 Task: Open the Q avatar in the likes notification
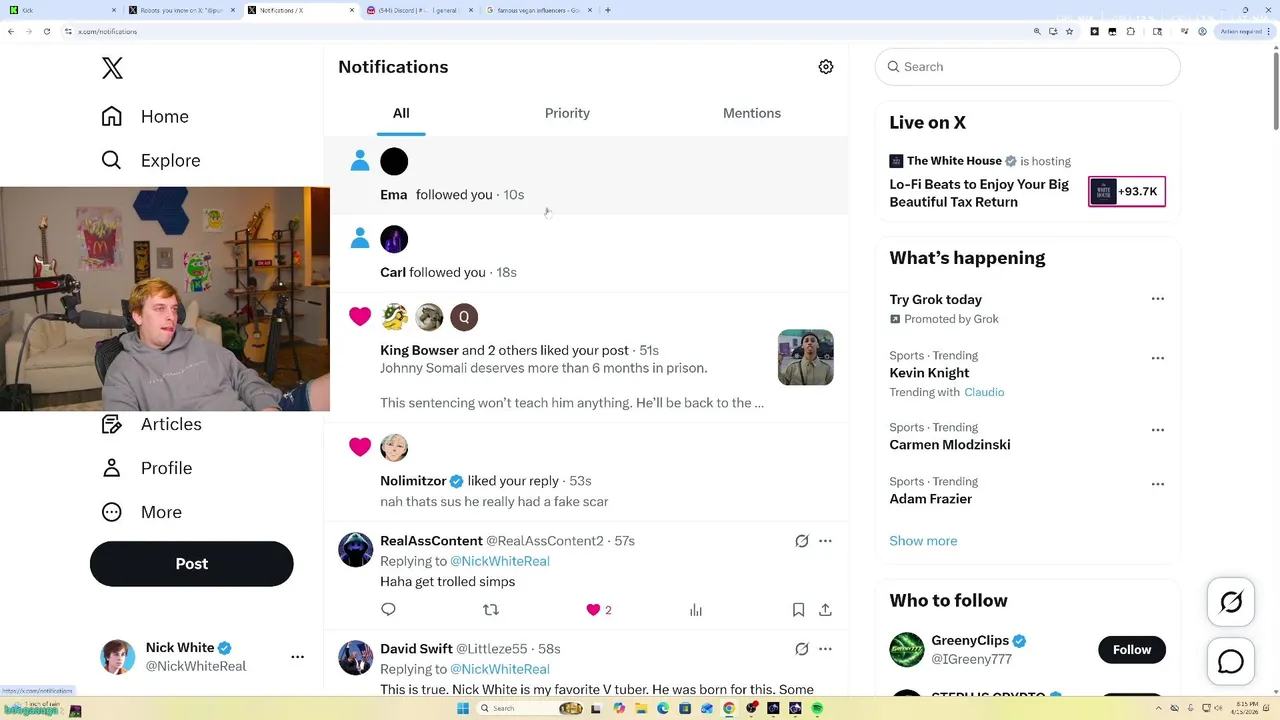[x=464, y=317]
